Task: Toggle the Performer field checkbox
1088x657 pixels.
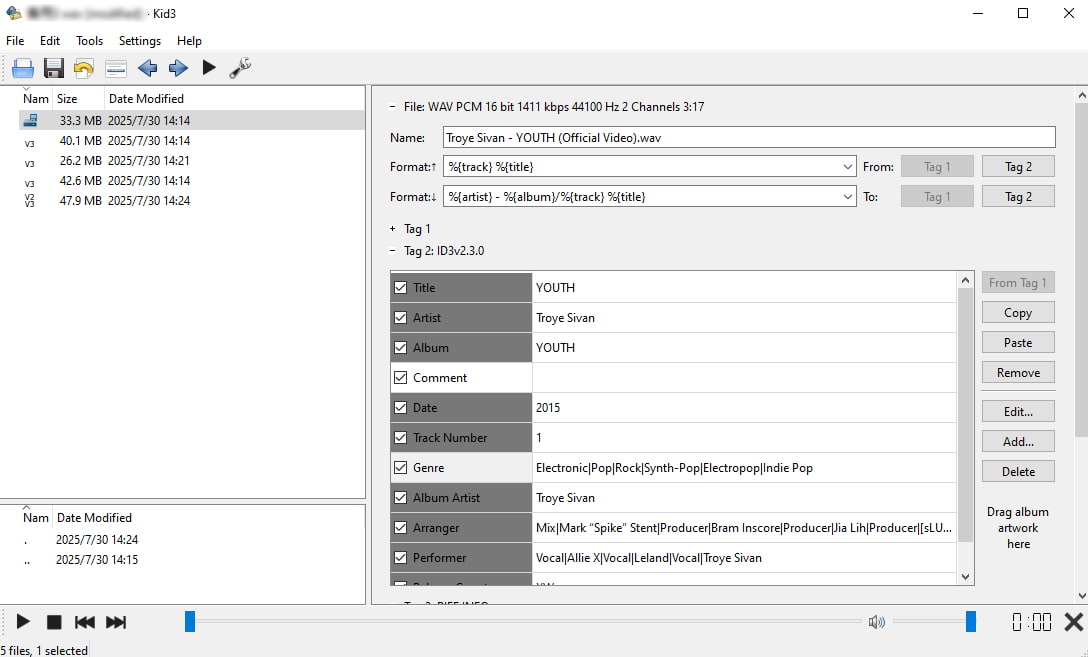Action: (400, 557)
